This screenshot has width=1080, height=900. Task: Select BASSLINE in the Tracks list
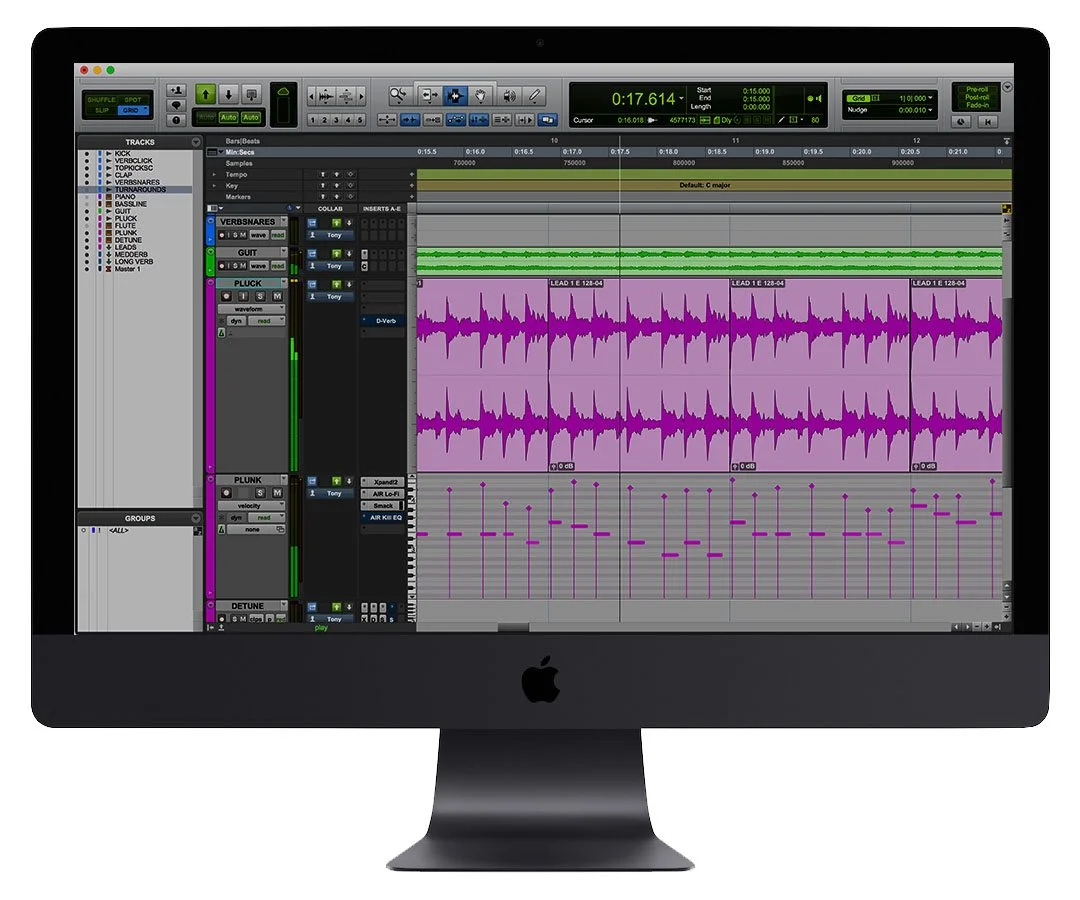tap(130, 204)
